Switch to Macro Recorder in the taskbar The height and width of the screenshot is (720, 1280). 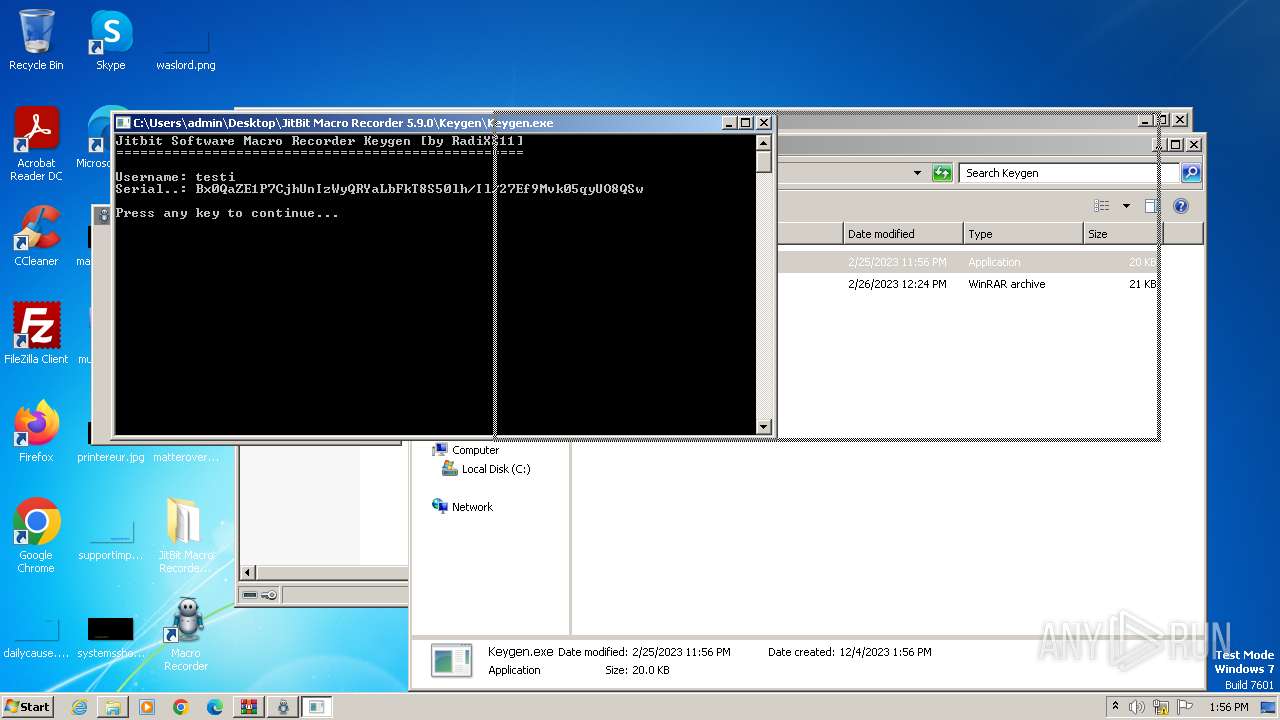pyautogui.click(x=283, y=707)
